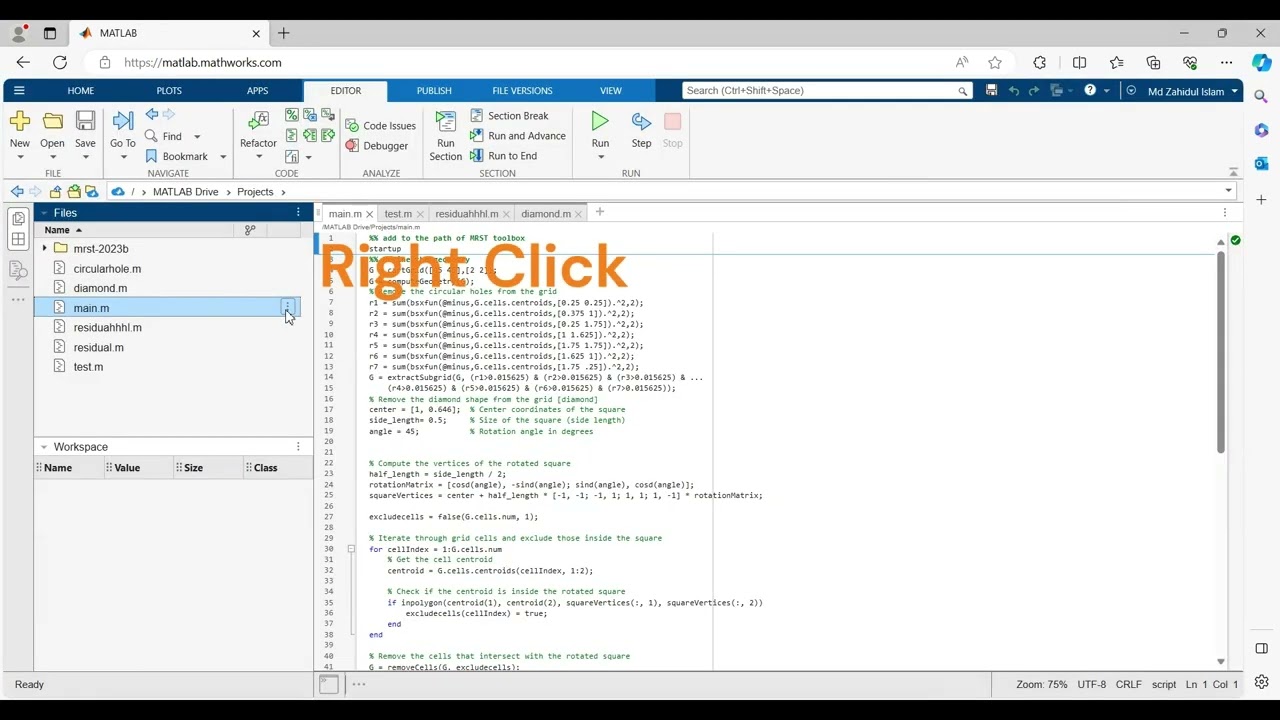Image resolution: width=1280 pixels, height=720 pixels.
Task: Click the Run Section icon
Action: [446, 122]
